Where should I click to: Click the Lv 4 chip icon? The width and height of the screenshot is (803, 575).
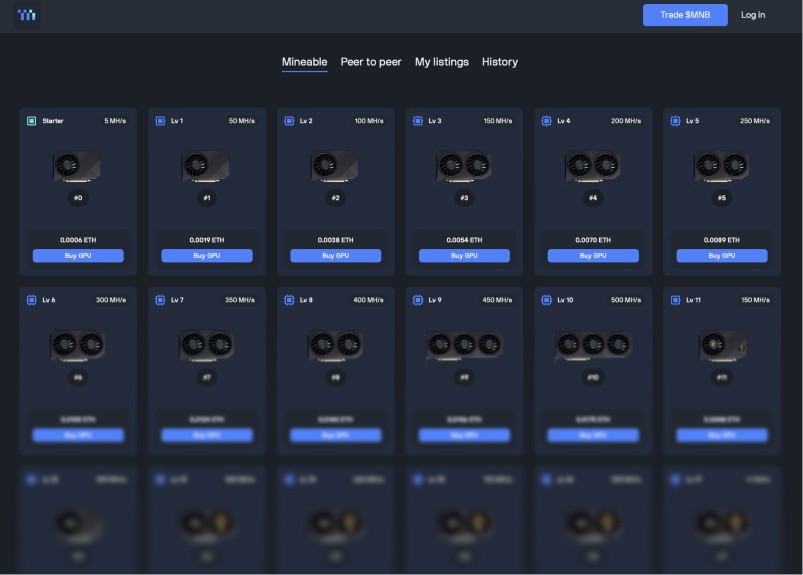546,121
